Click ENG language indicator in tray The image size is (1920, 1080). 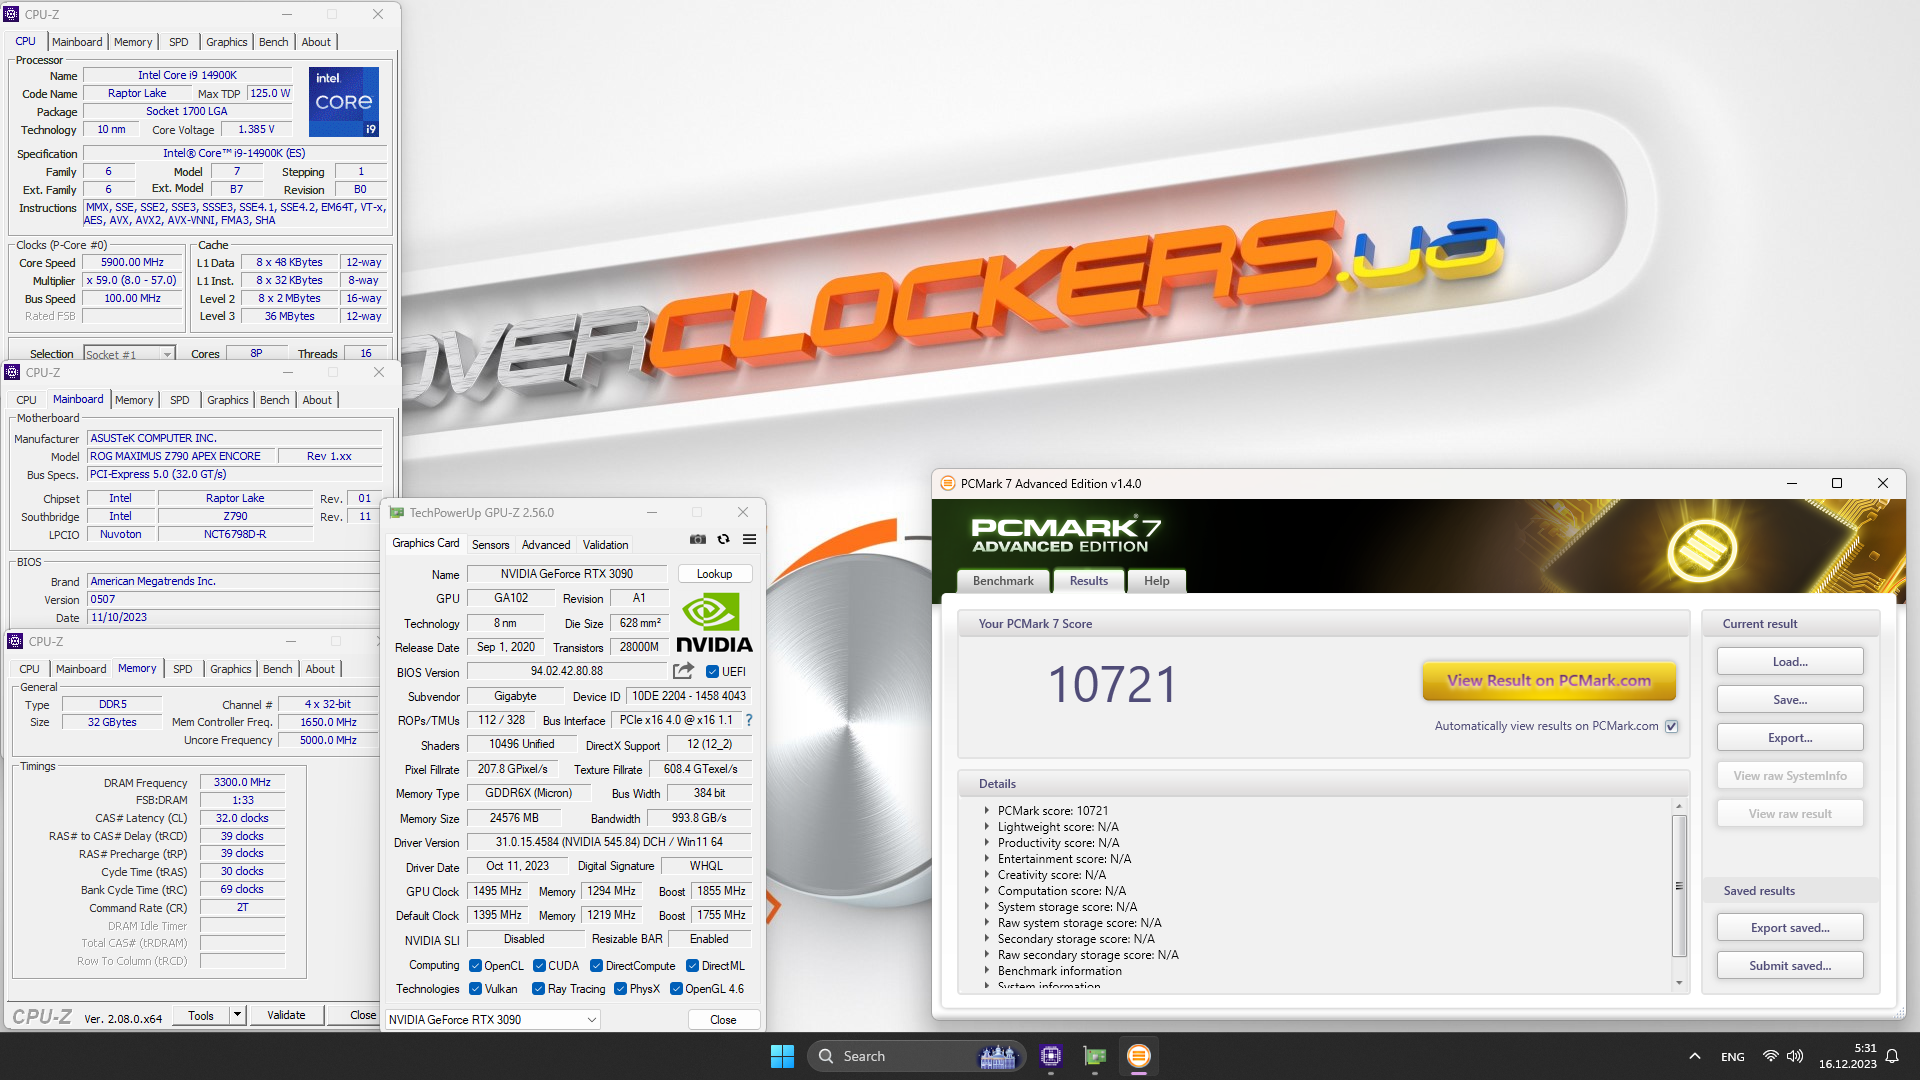(x=1733, y=1056)
